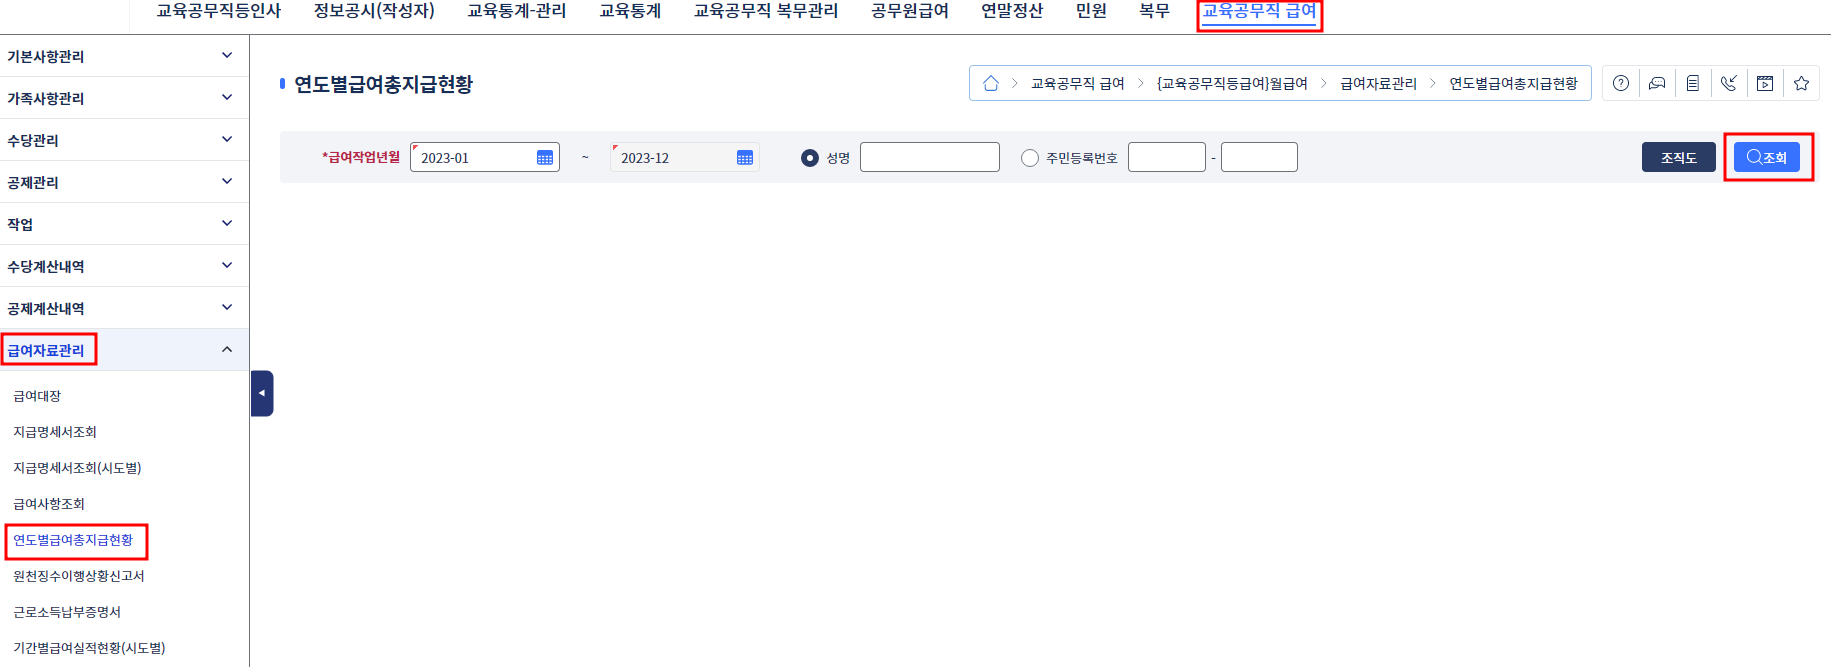This screenshot has height=667, width=1831.
Task: Open the 민원 top menu
Action: tap(1091, 11)
